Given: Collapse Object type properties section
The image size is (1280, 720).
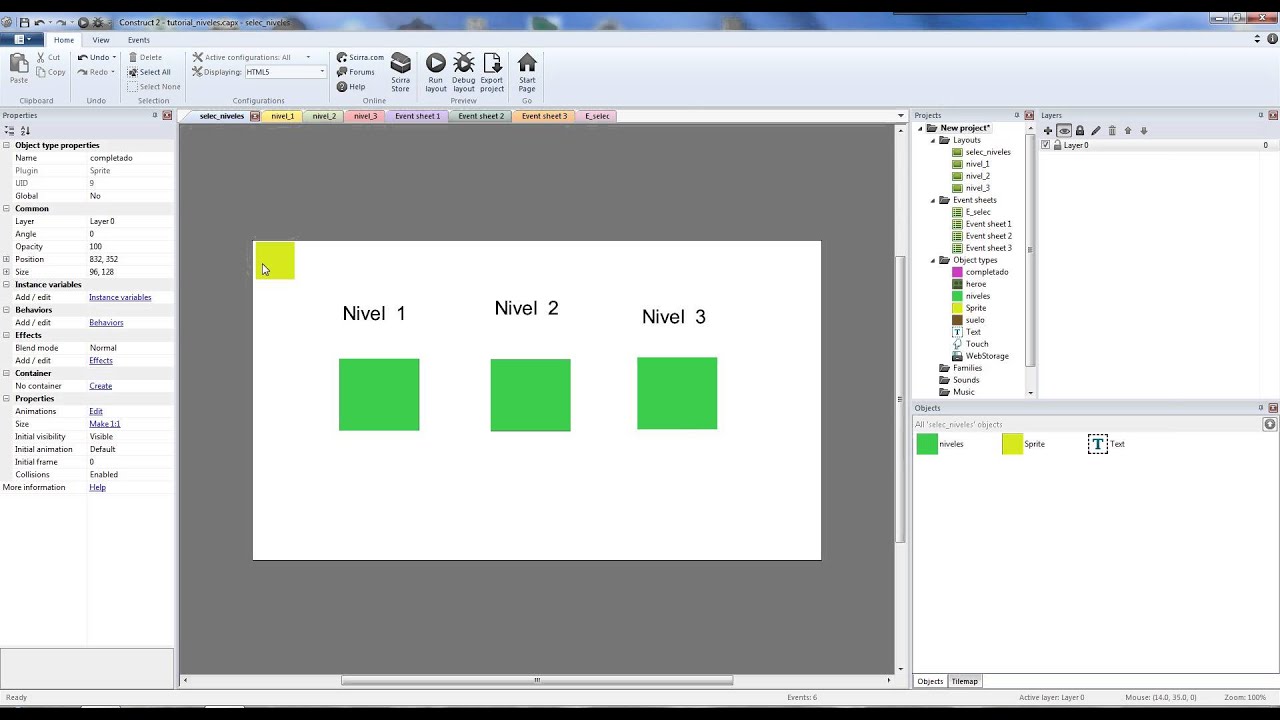Looking at the screenshot, I should pos(6,145).
